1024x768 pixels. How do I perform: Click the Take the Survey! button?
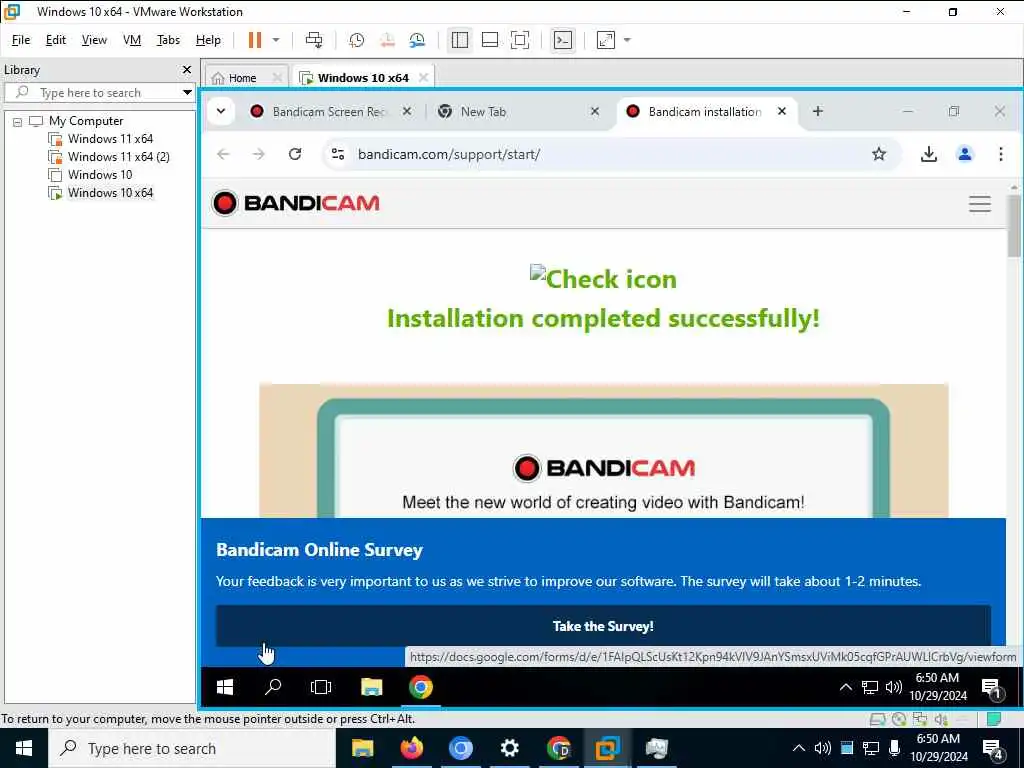point(603,626)
